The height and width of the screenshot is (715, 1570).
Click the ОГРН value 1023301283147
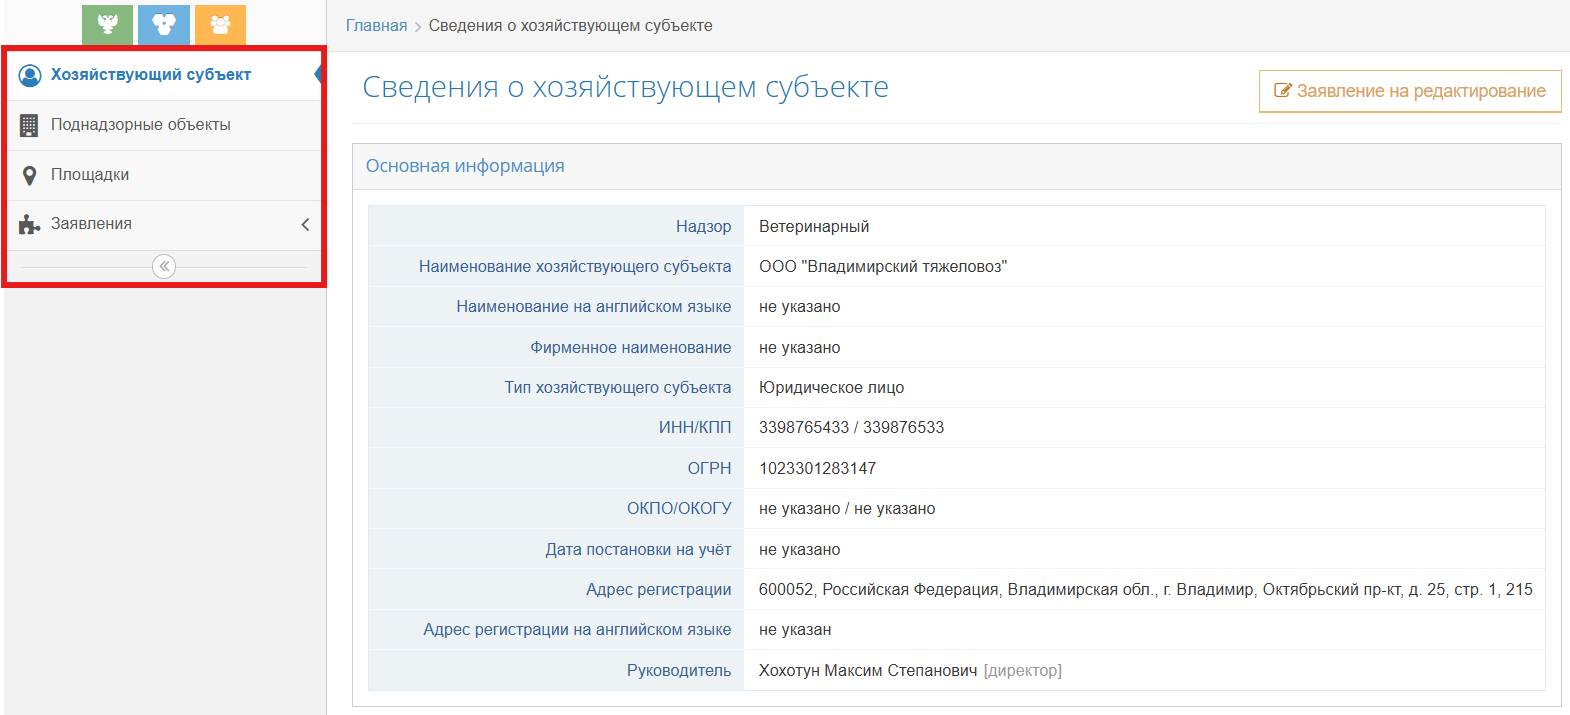(817, 468)
